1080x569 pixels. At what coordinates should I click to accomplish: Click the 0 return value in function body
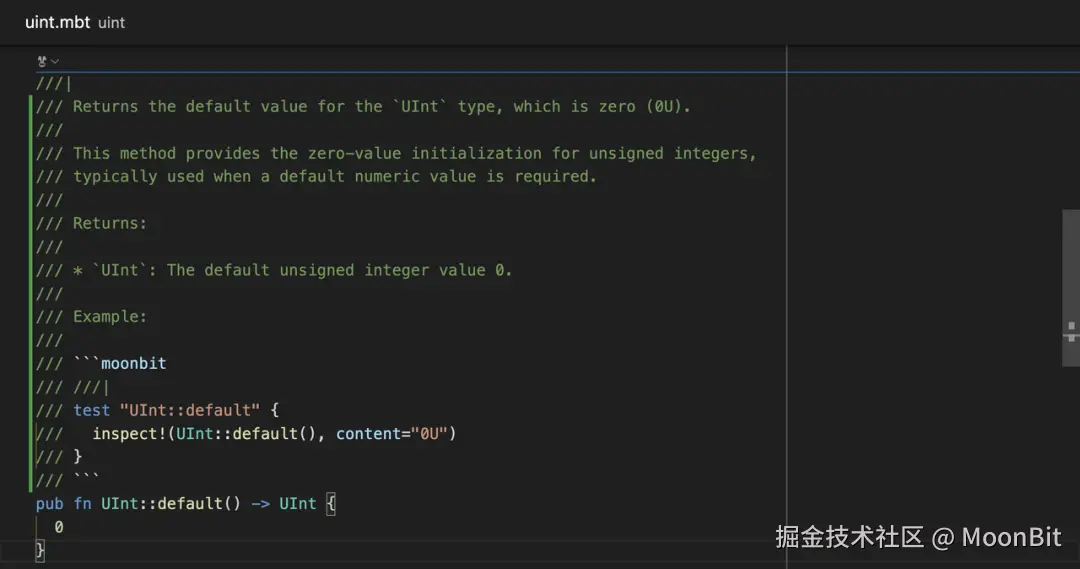(59, 526)
